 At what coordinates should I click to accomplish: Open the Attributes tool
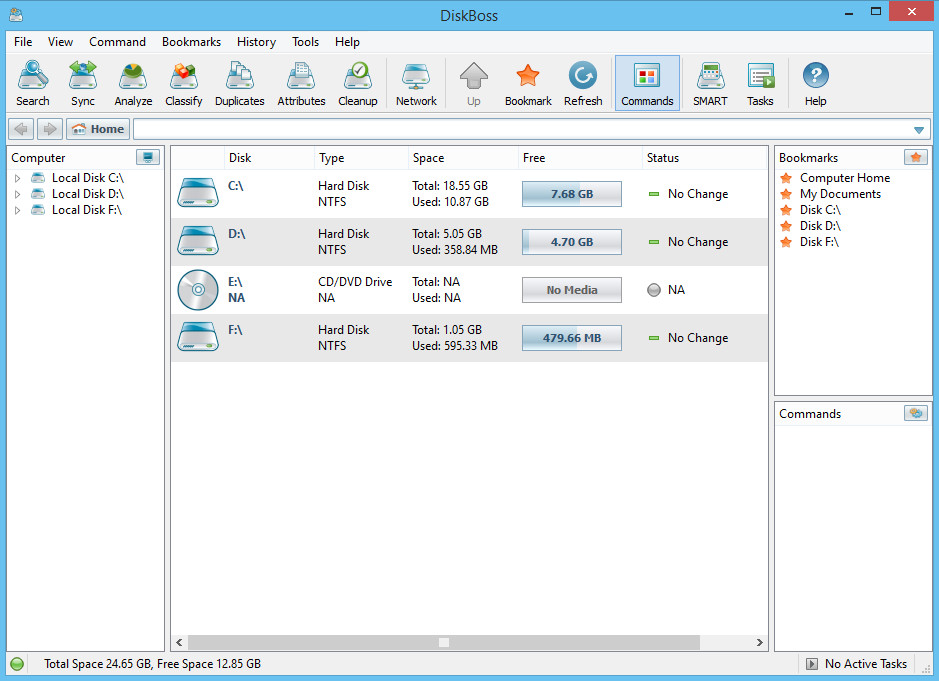tap(301, 83)
